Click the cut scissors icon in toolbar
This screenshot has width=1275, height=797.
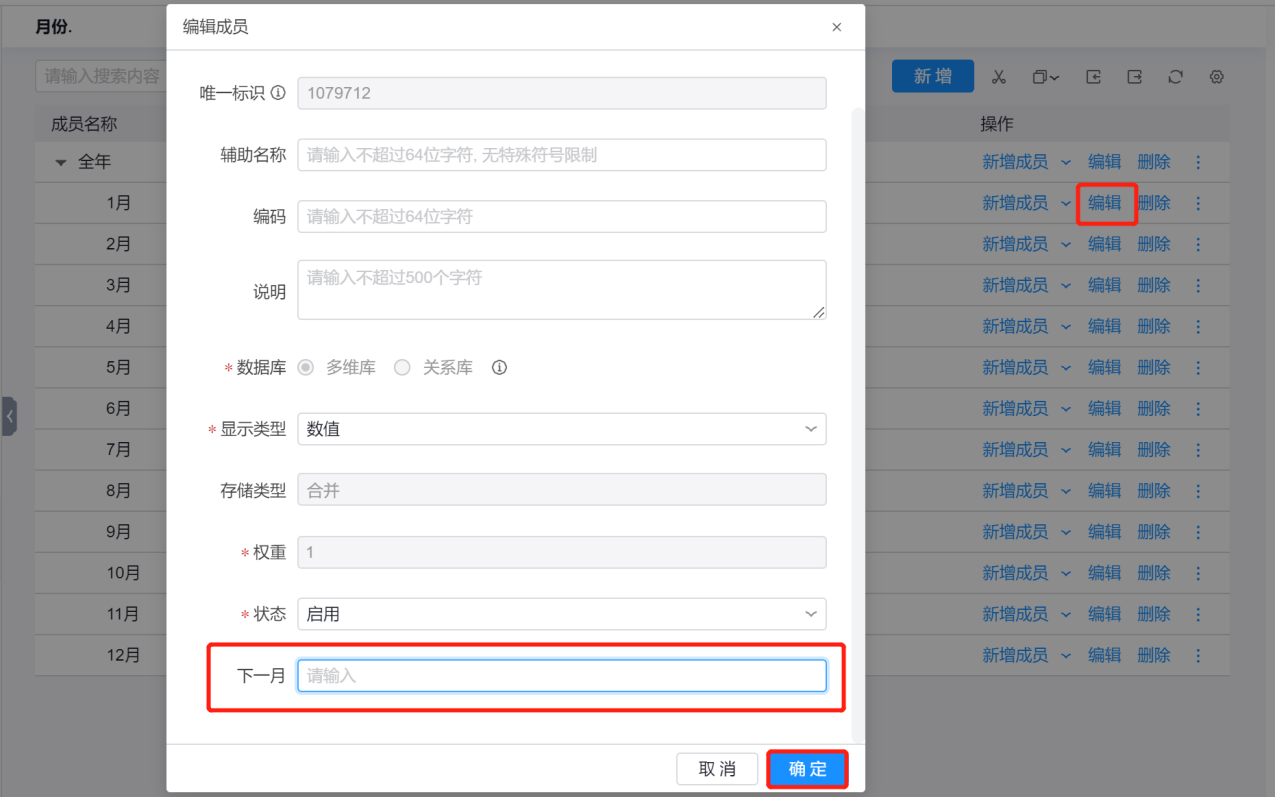(x=998, y=77)
